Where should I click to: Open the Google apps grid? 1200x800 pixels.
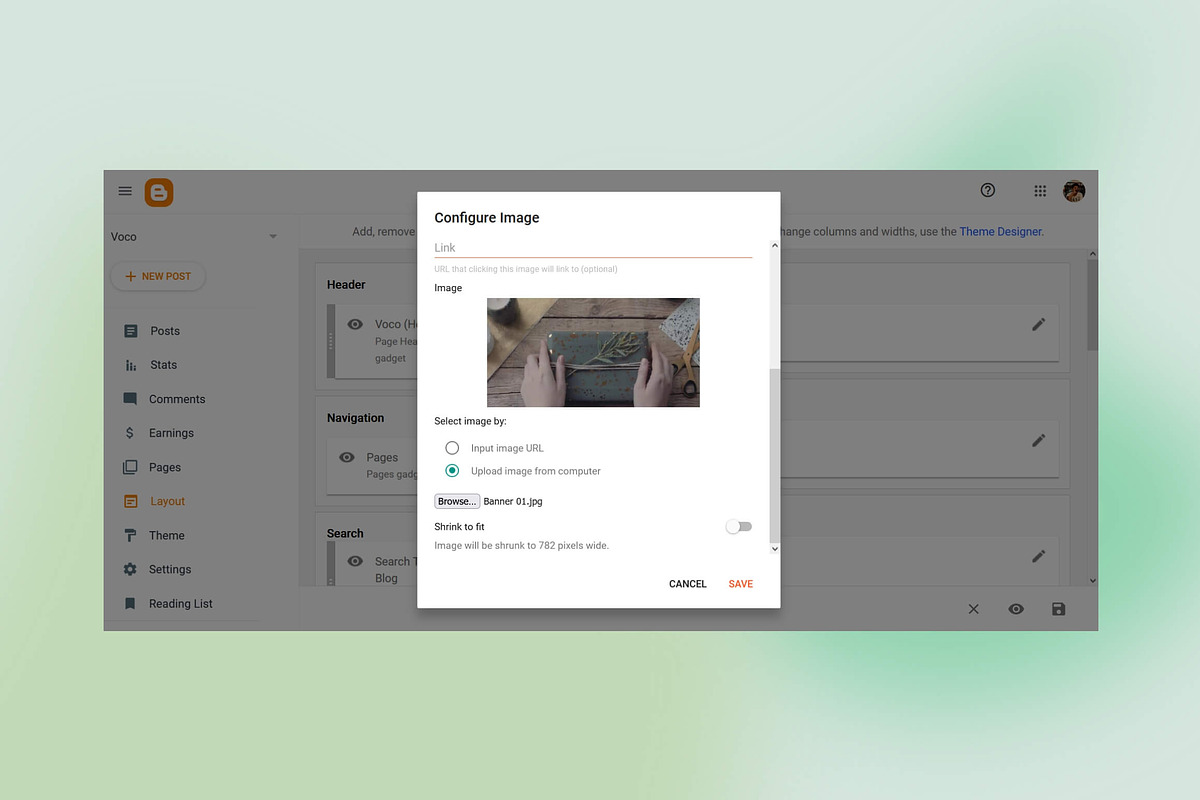1040,191
